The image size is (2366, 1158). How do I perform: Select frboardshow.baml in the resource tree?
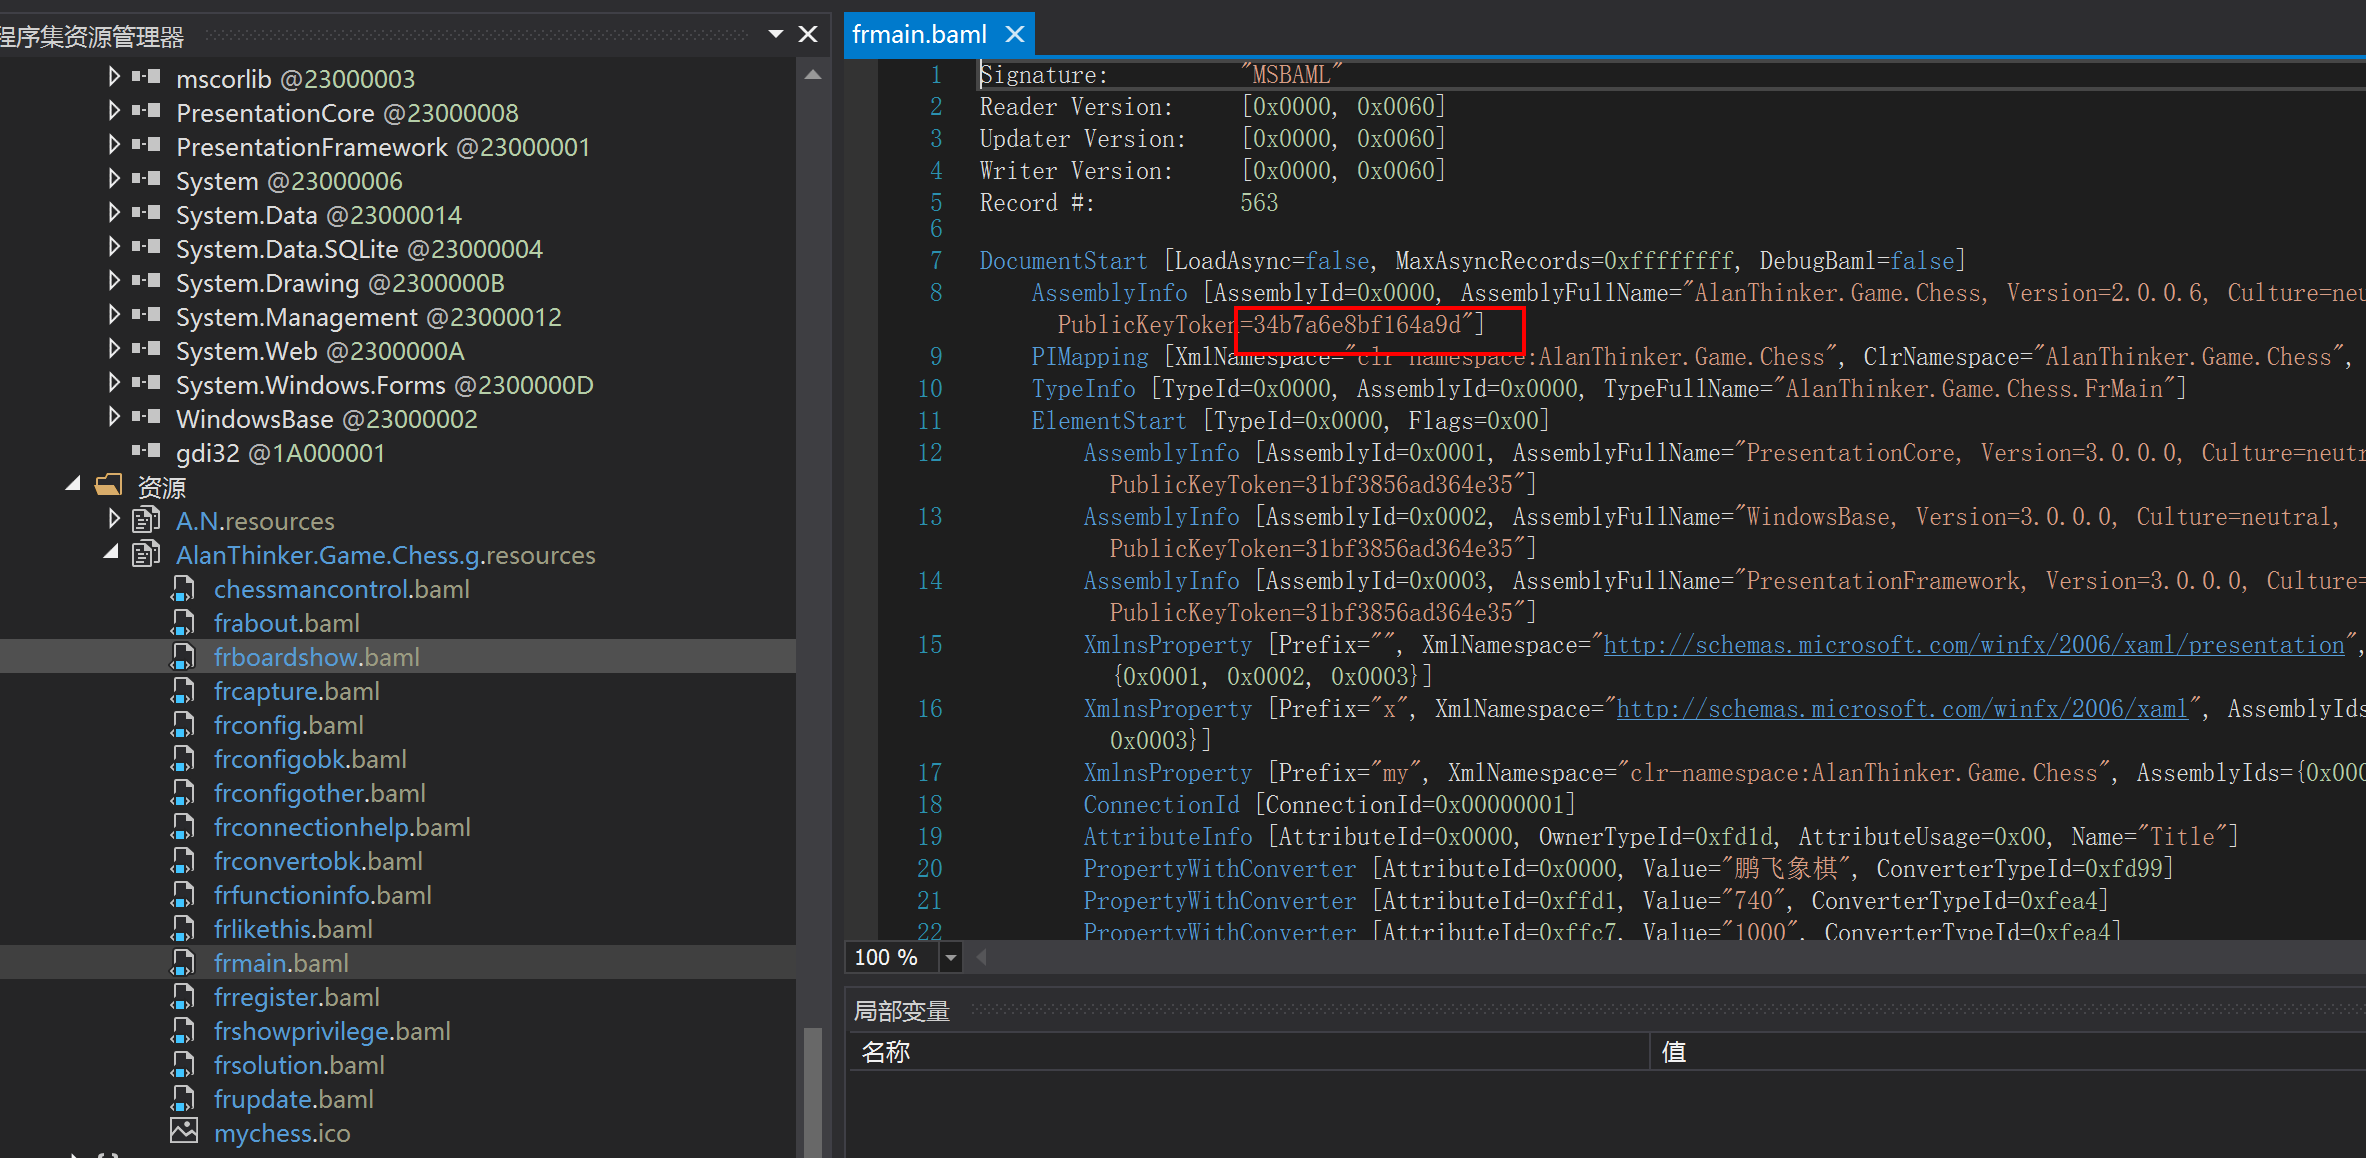click(316, 657)
